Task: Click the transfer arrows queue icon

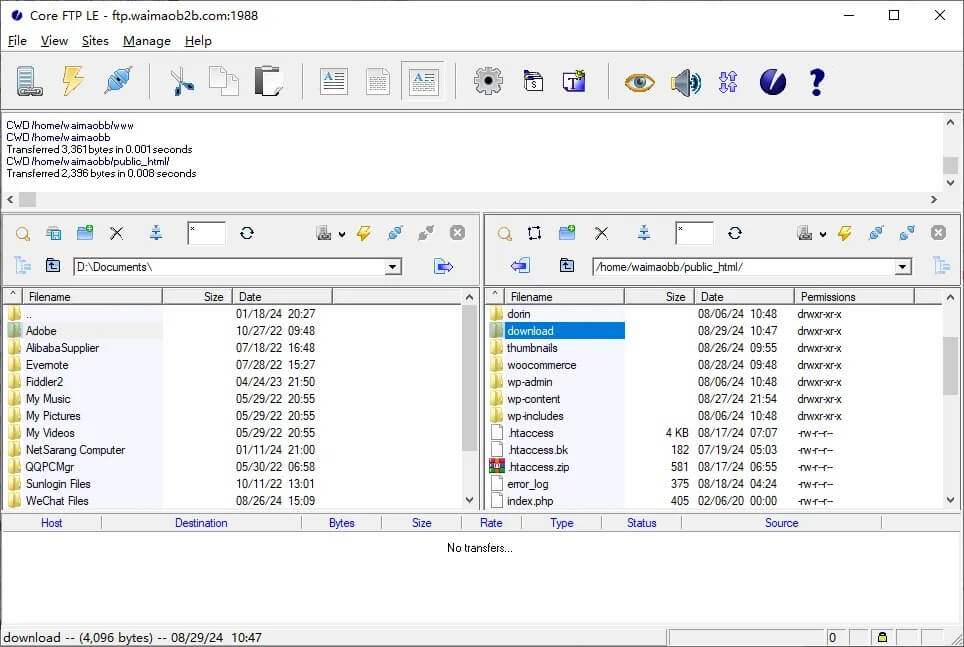Action: pos(728,82)
